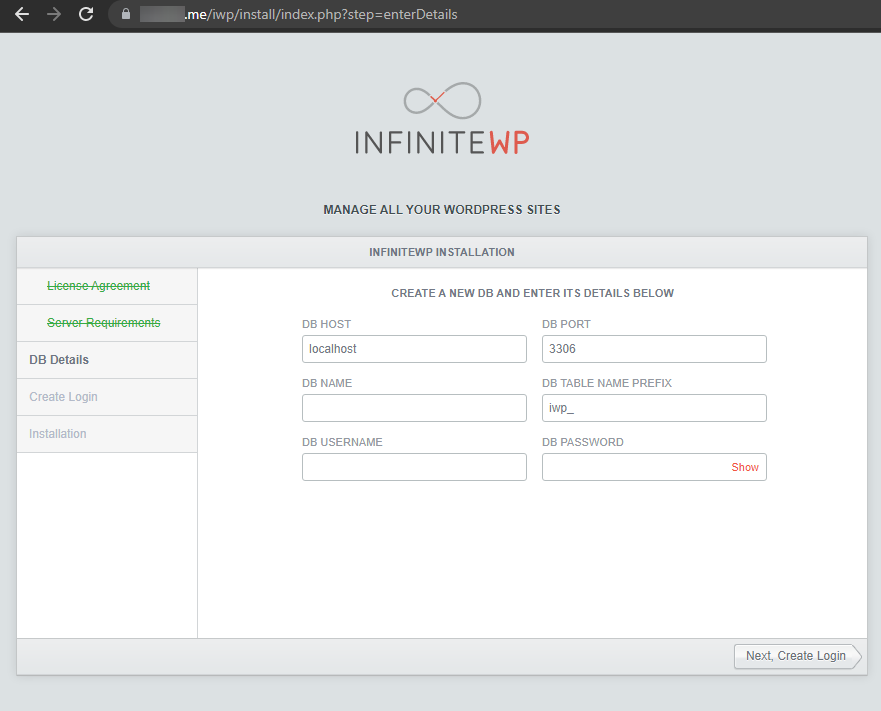Click the Next, Create Login button
The image size is (881, 711).
click(797, 656)
